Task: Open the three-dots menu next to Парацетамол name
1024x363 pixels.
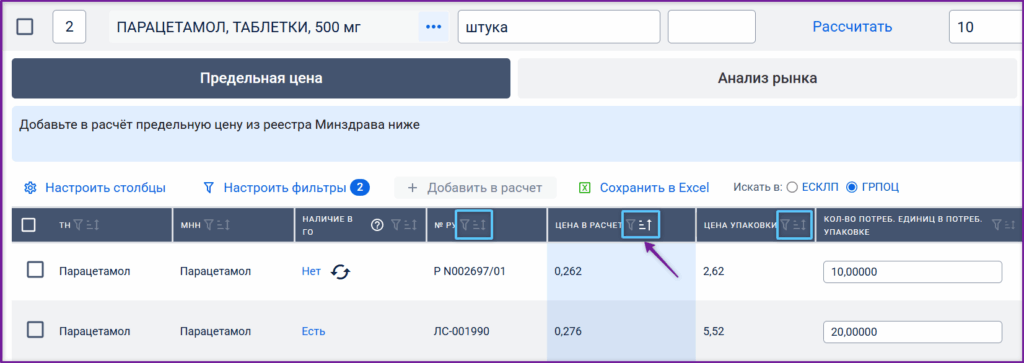Action: coord(434,27)
